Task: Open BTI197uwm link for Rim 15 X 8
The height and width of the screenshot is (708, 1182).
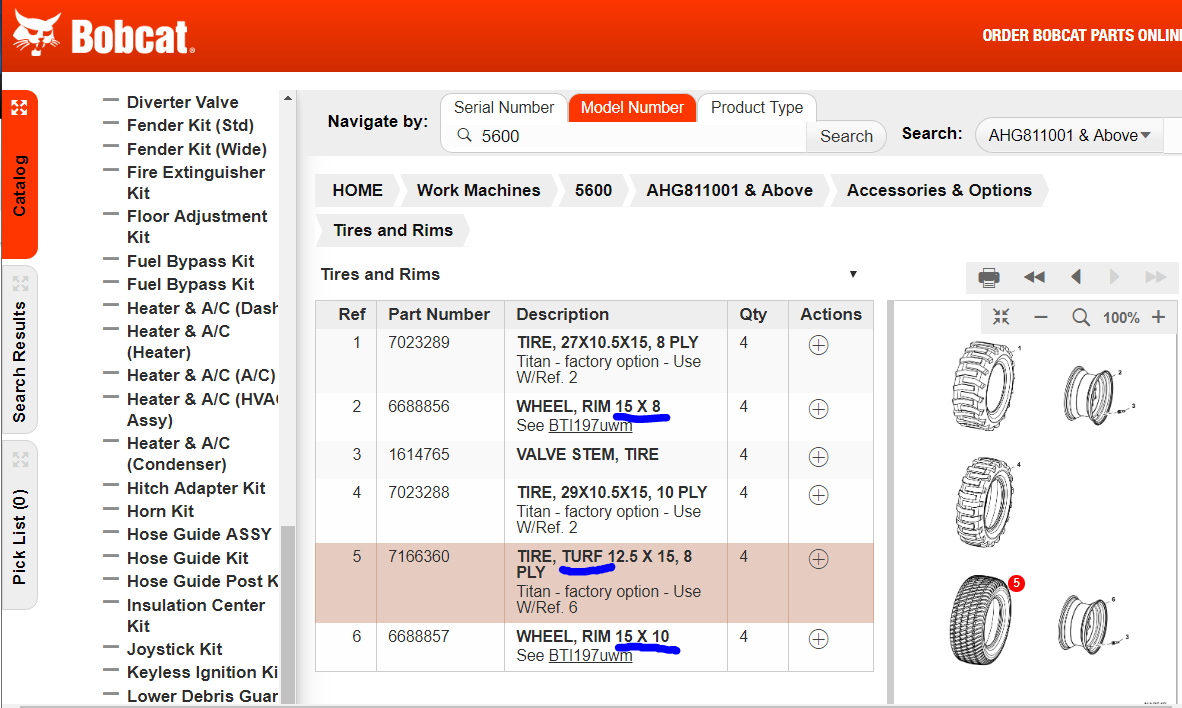Action: point(590,426)
